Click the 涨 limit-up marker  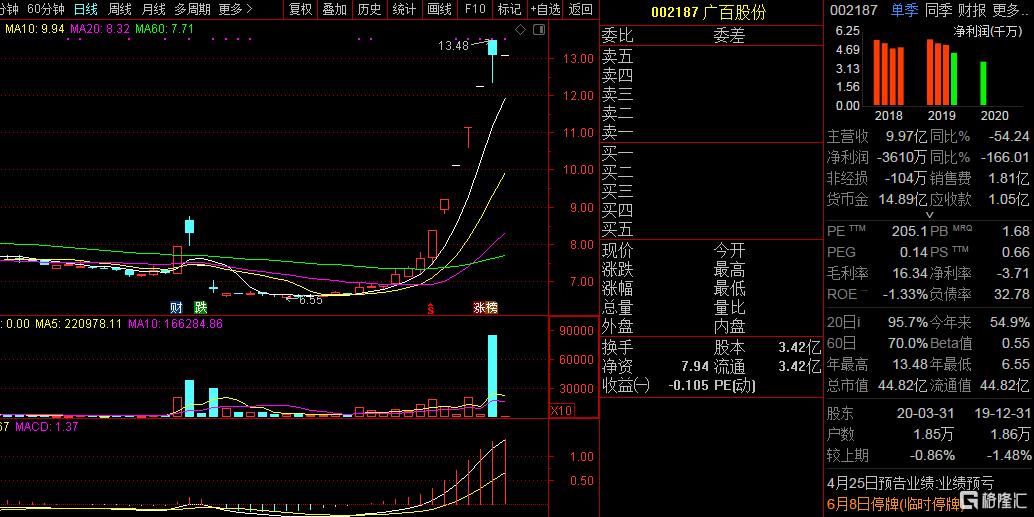[x=478, y=307]
